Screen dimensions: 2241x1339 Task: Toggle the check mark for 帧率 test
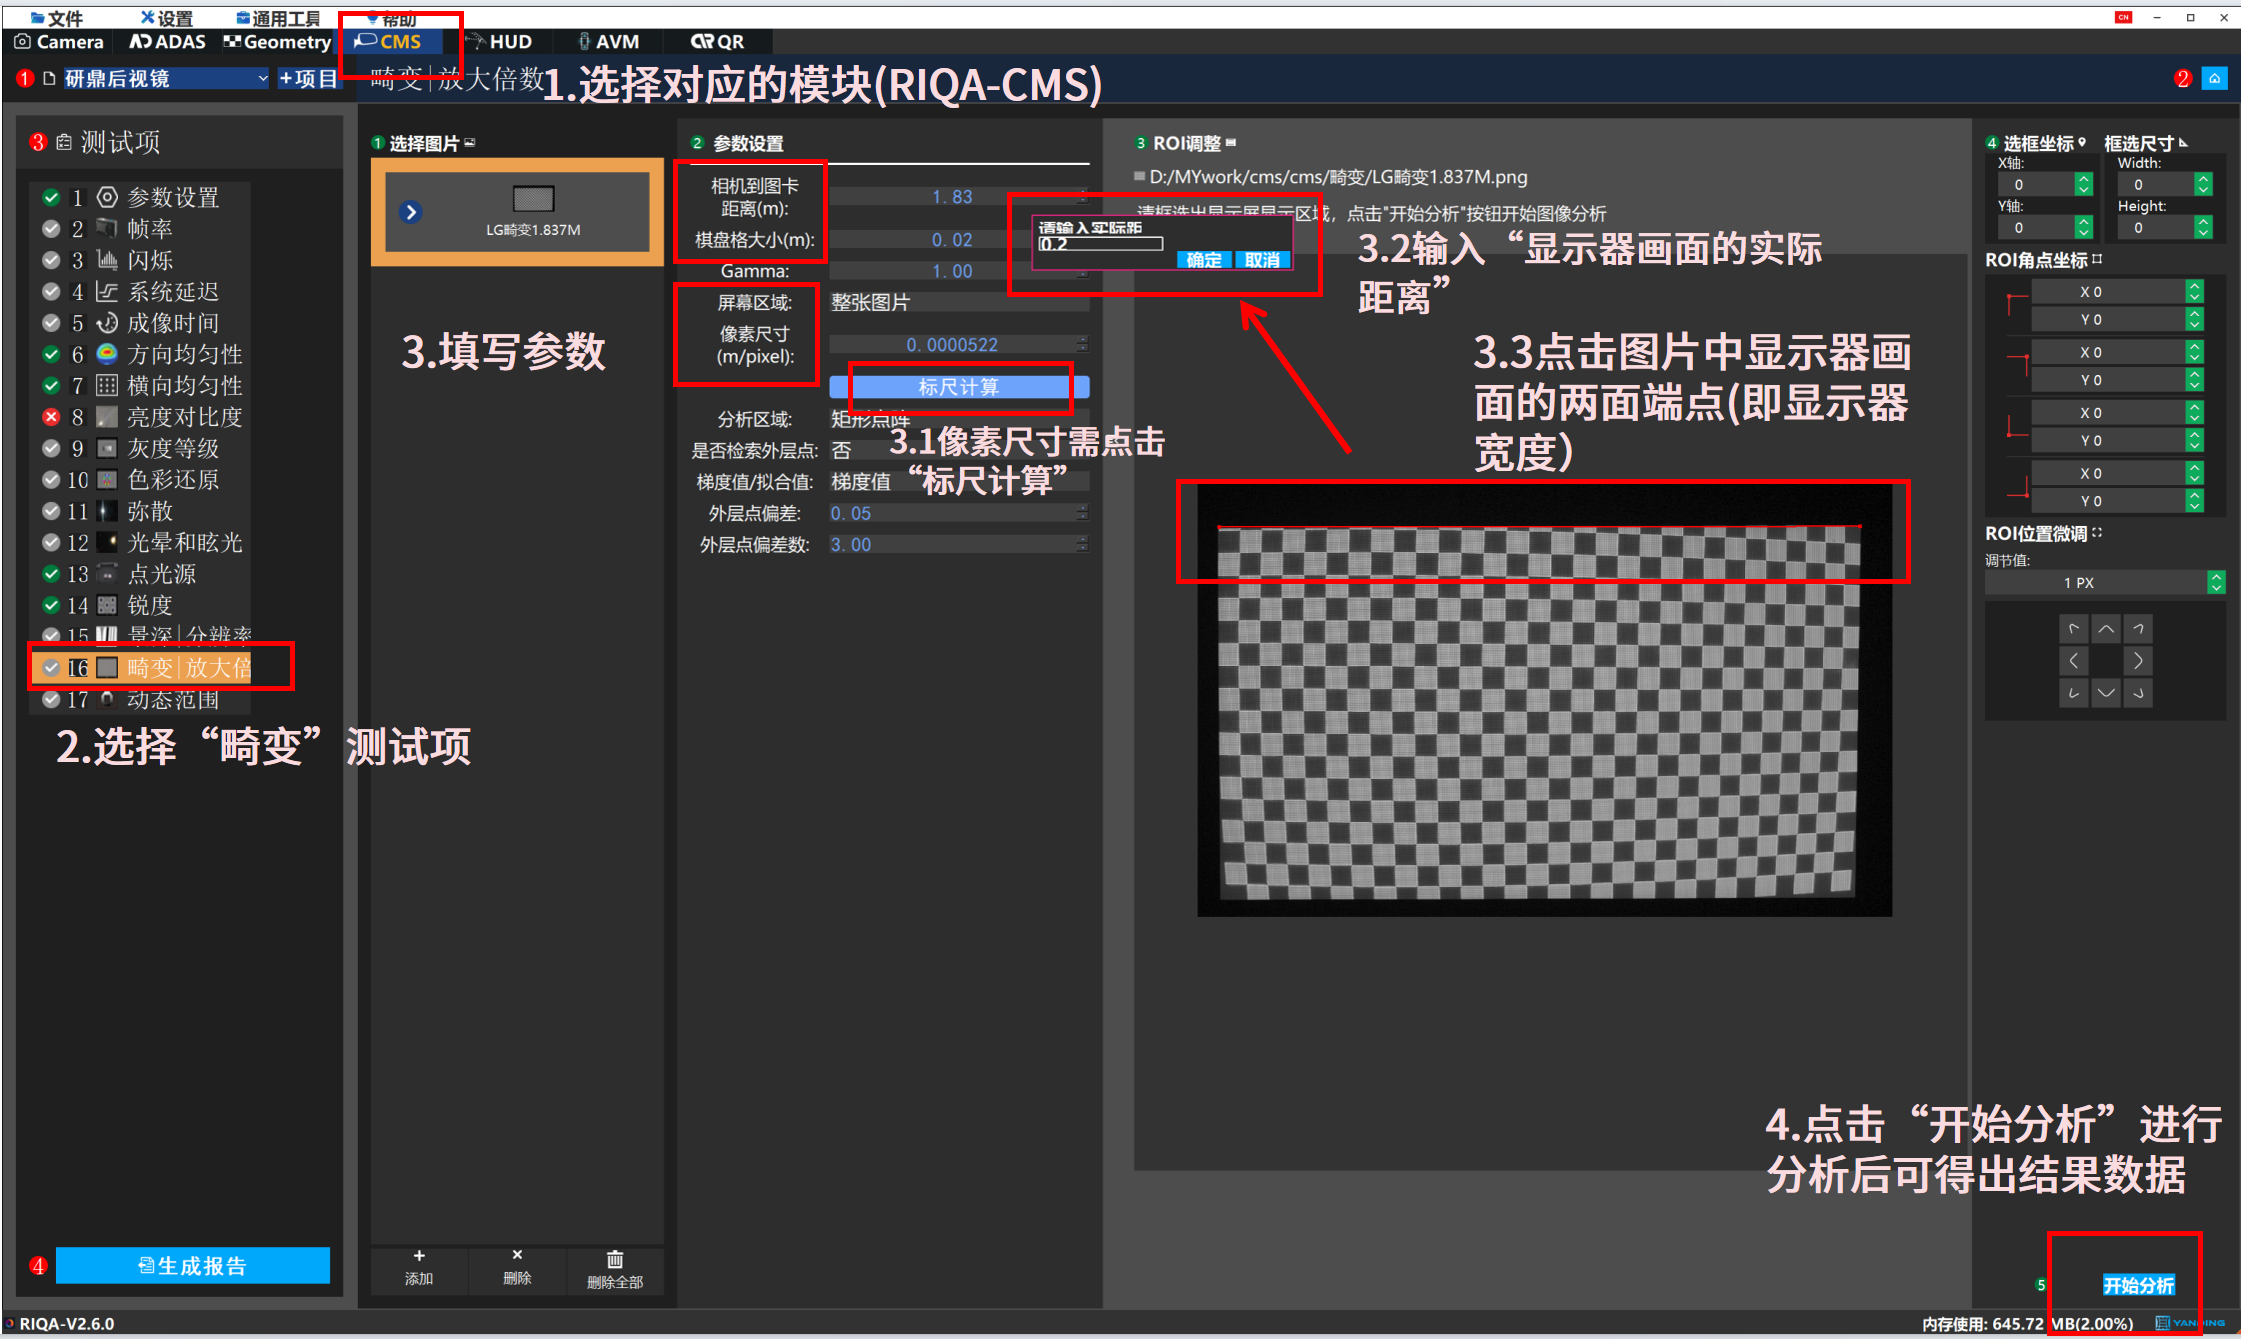[x=51, y=229]
